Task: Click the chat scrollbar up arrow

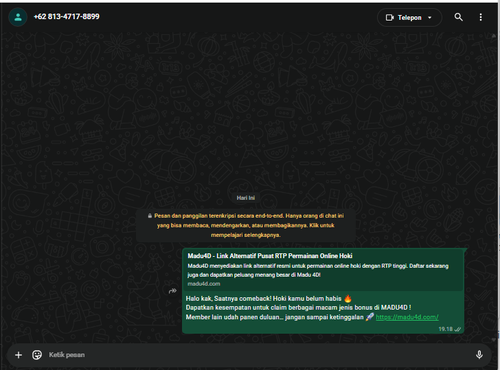Action: click(494, 36)
